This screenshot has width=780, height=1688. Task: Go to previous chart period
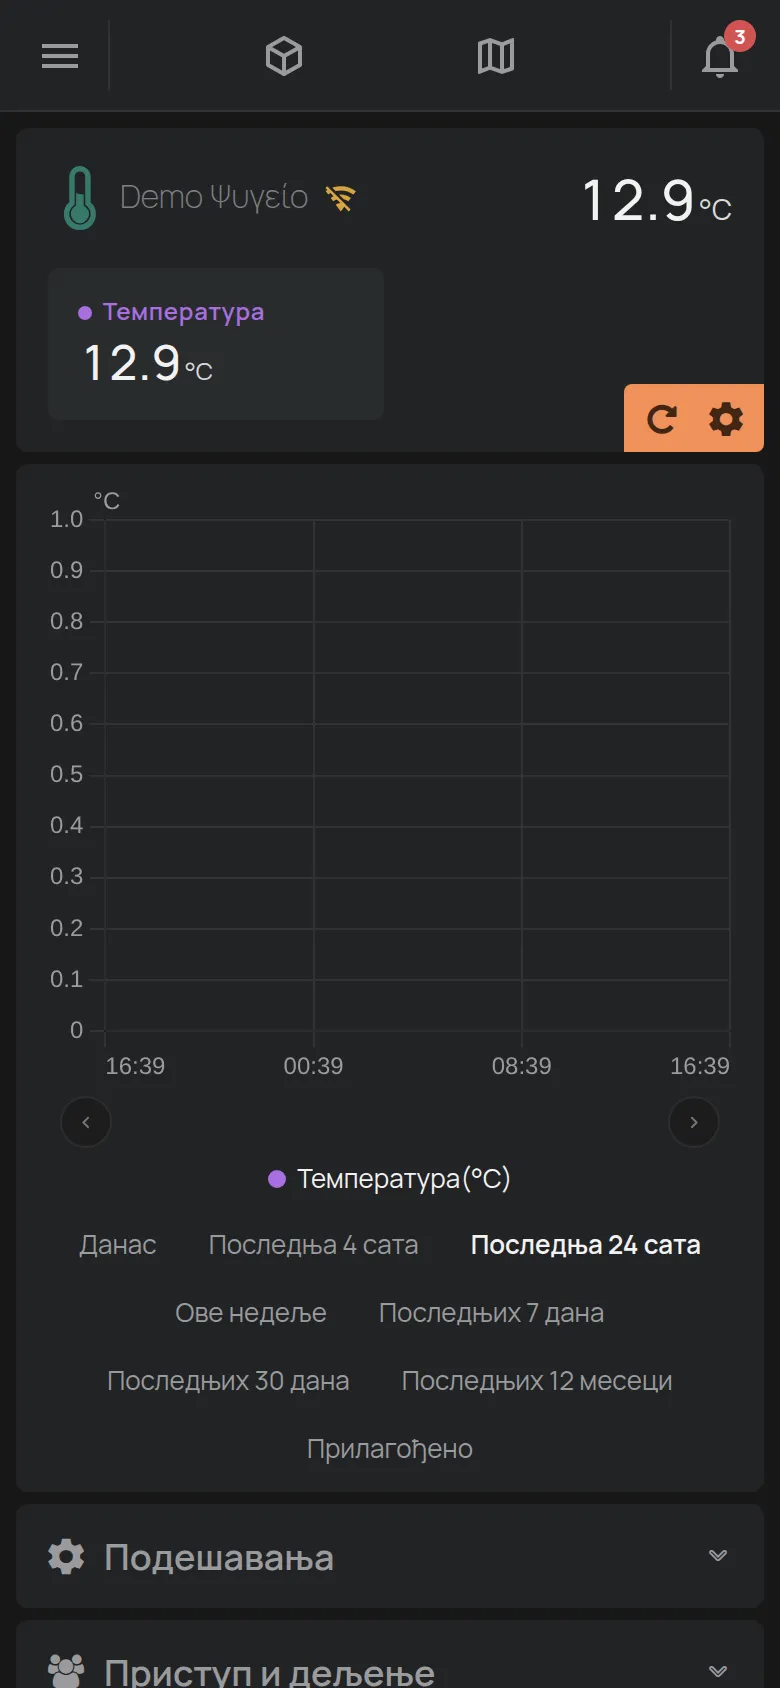click(x=86, y=1122)
